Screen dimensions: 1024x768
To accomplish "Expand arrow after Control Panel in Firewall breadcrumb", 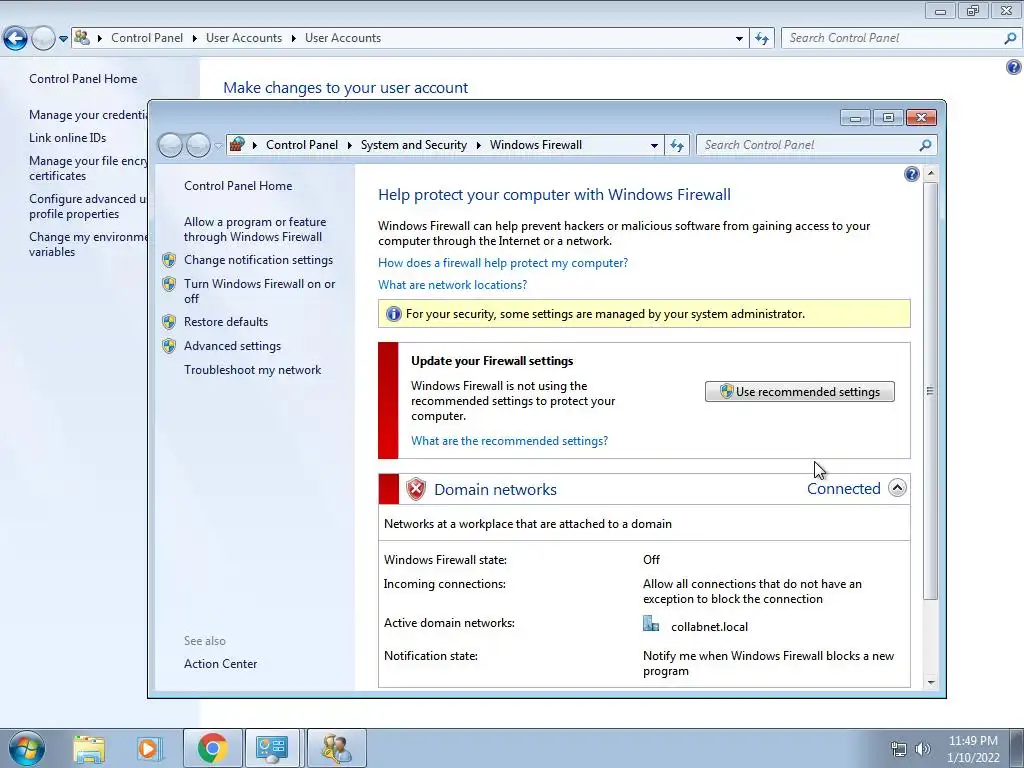I will point(349,145).
